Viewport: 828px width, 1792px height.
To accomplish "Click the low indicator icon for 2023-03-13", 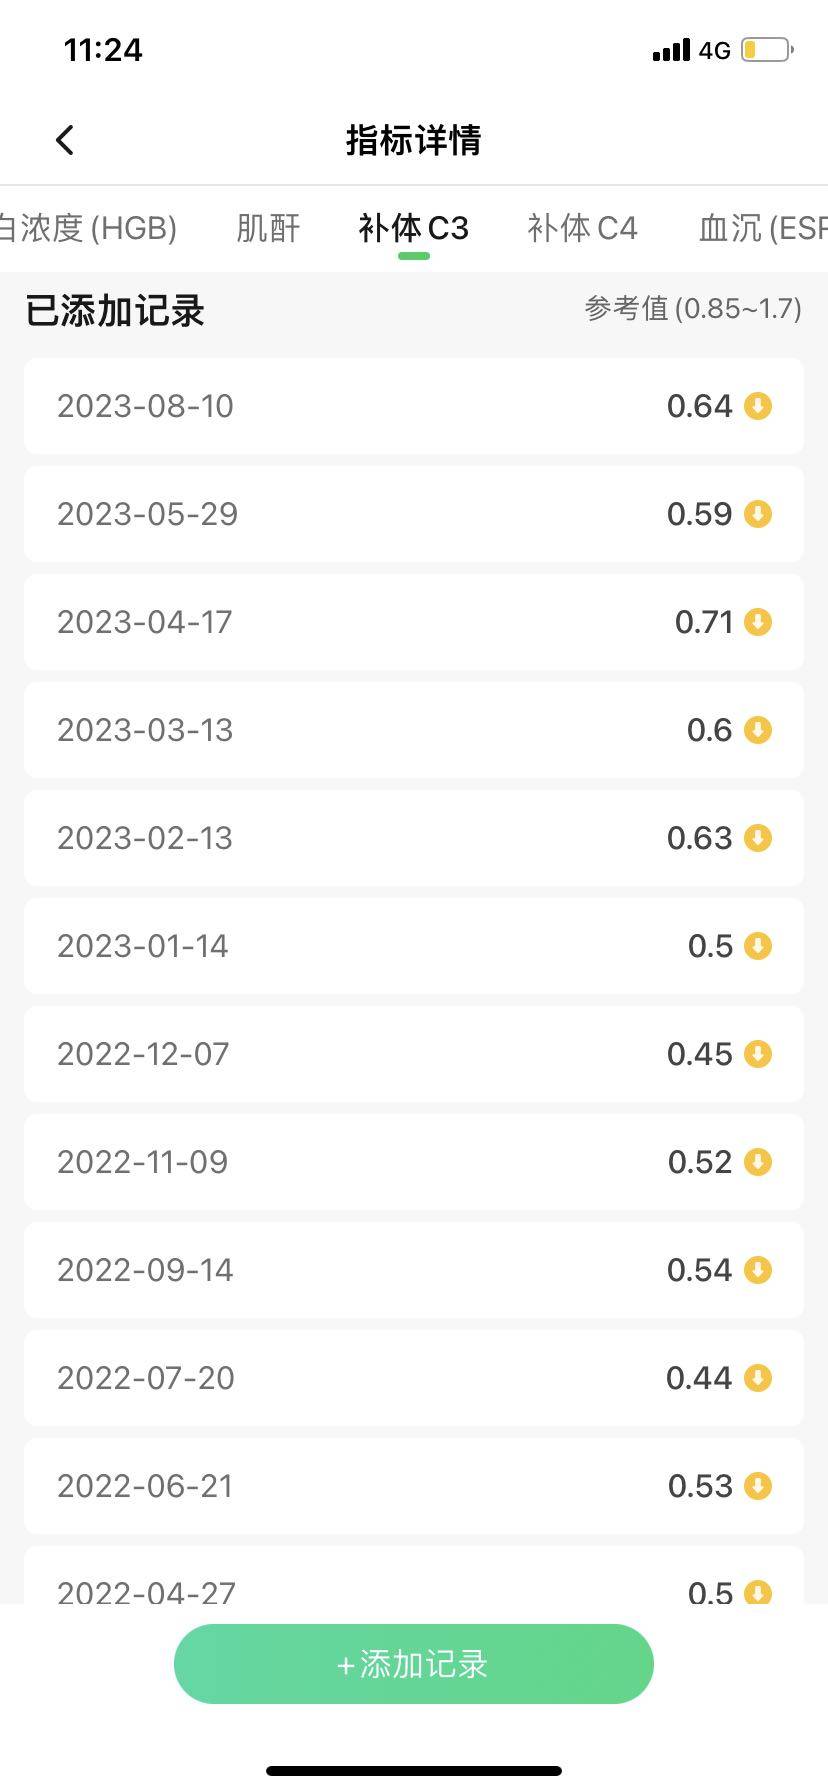I will click(758, 730).
